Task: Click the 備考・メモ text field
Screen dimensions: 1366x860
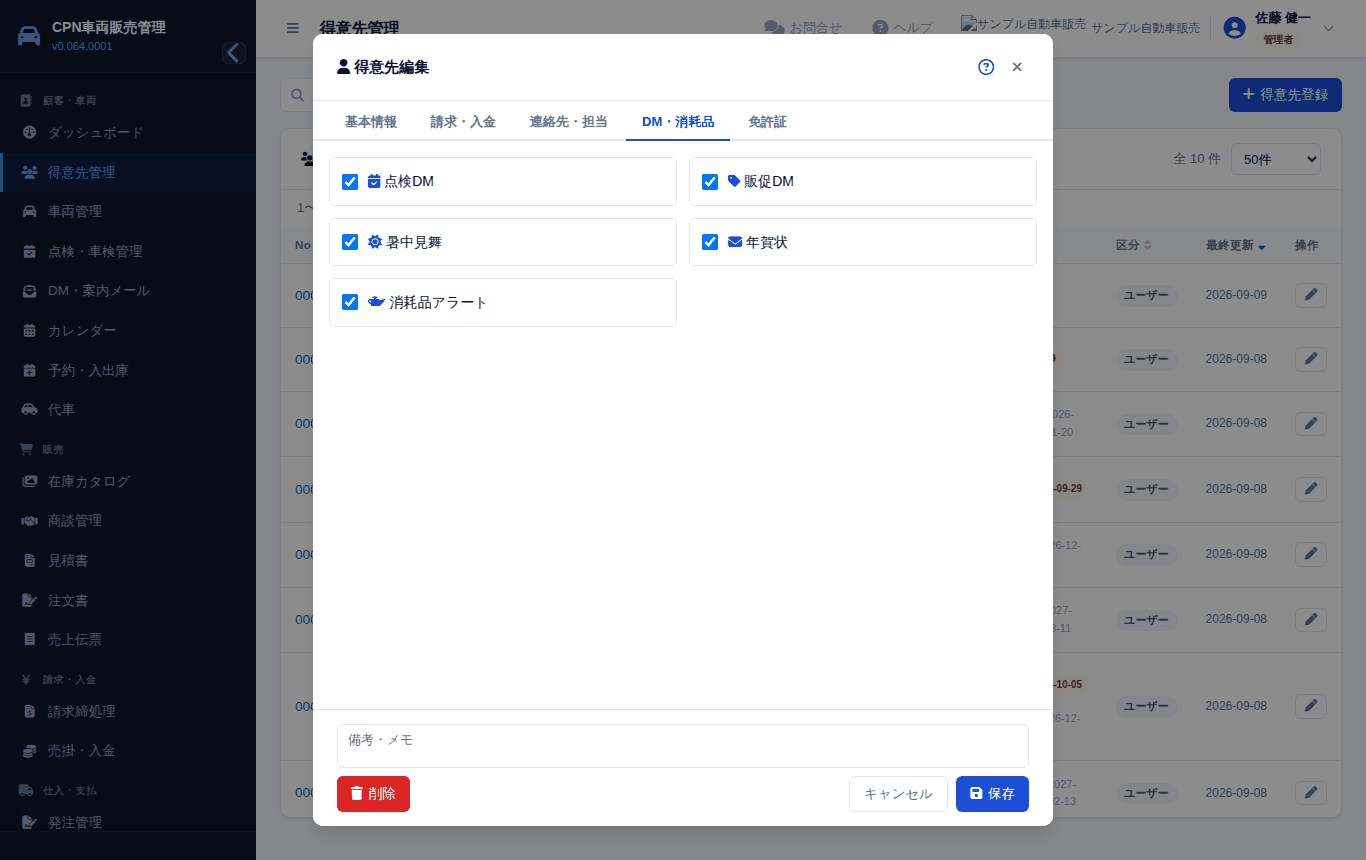Action: (x=683, y=746)
